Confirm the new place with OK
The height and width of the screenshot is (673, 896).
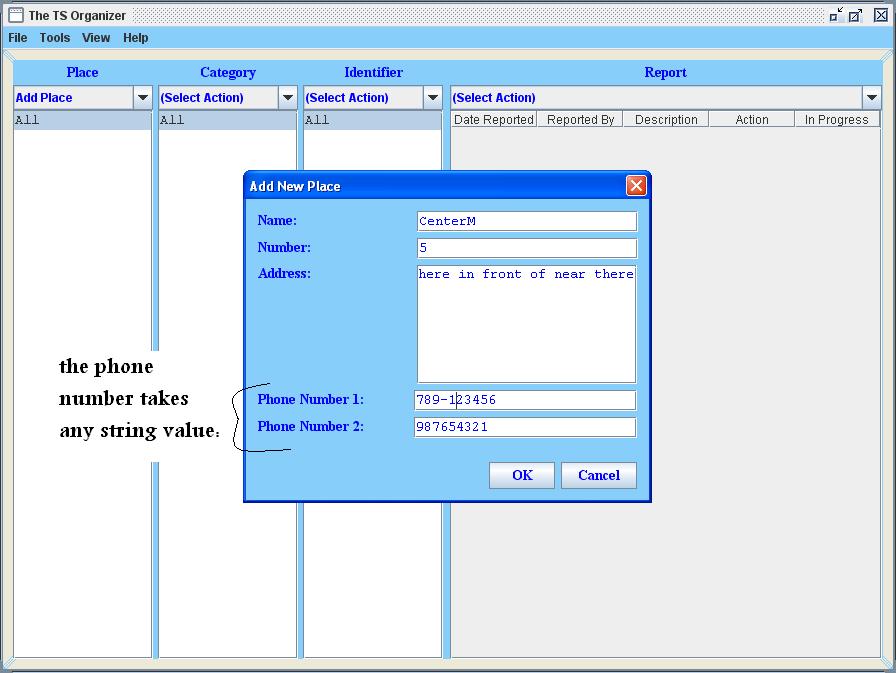click(x=522, y=475)
